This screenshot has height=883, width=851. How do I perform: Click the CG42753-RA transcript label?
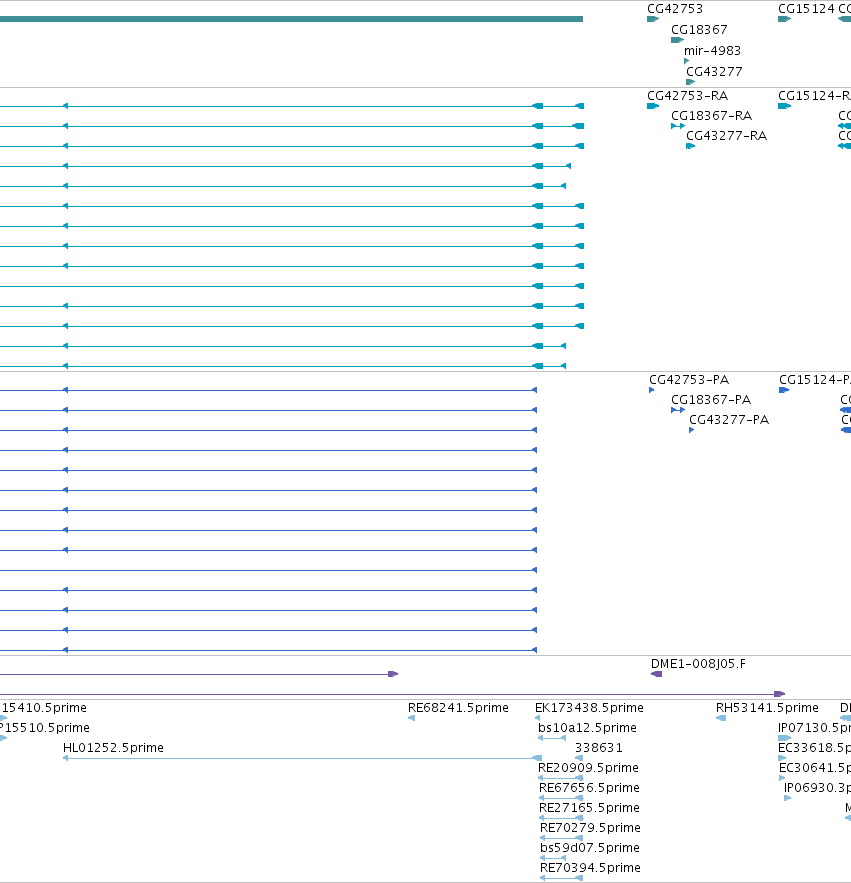687,96
